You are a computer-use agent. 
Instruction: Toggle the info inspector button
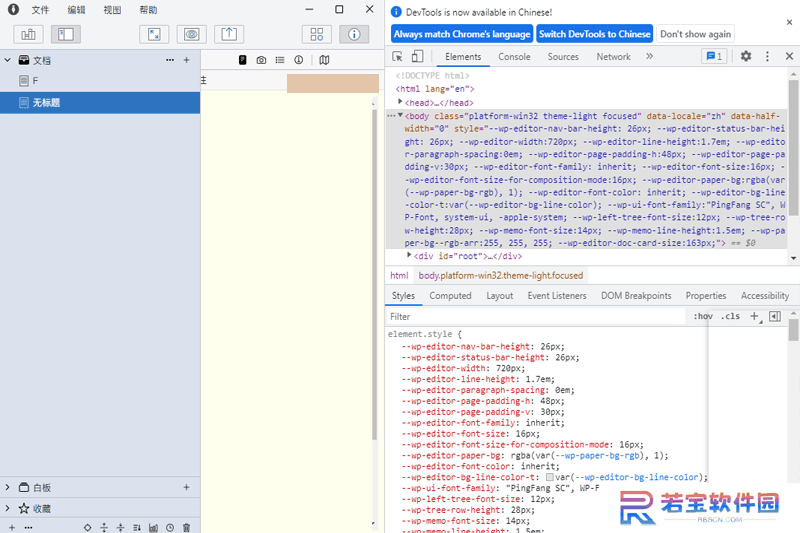click(354, 34)
